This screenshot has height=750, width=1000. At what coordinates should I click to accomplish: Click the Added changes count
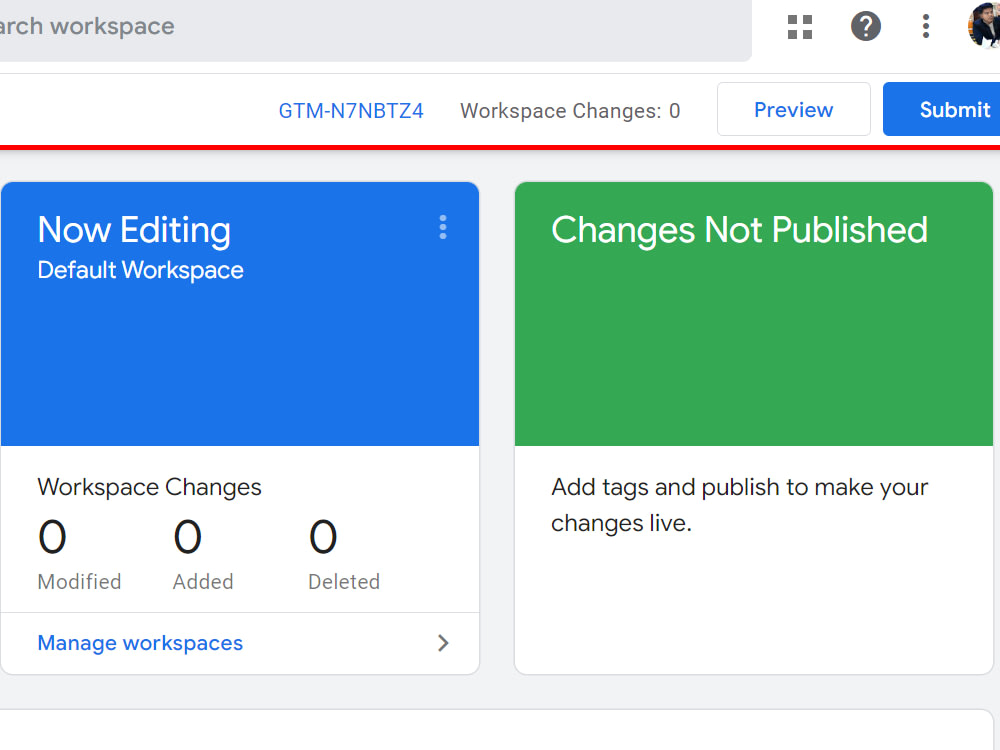(188, 537)
